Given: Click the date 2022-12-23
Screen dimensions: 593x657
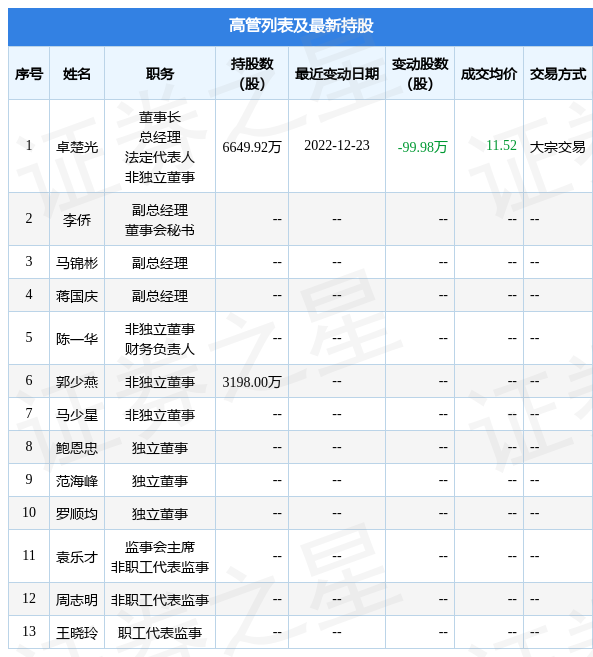Looking at the screenshot, I should click(337, 145).
